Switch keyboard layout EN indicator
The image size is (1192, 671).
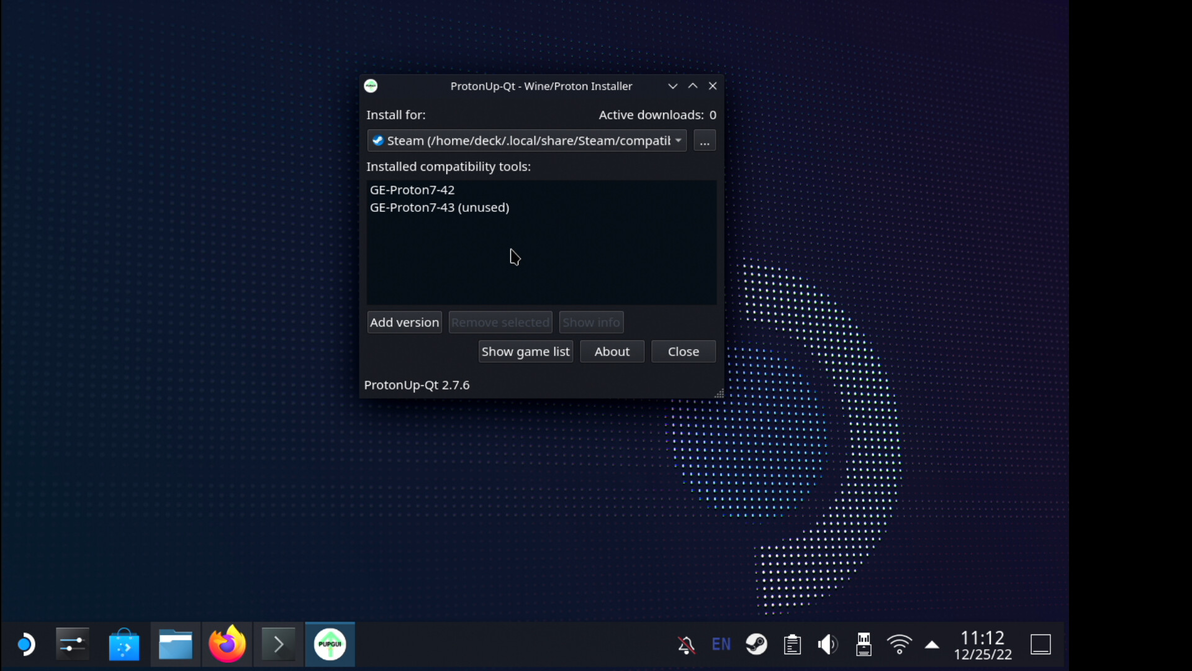(721, 644)
